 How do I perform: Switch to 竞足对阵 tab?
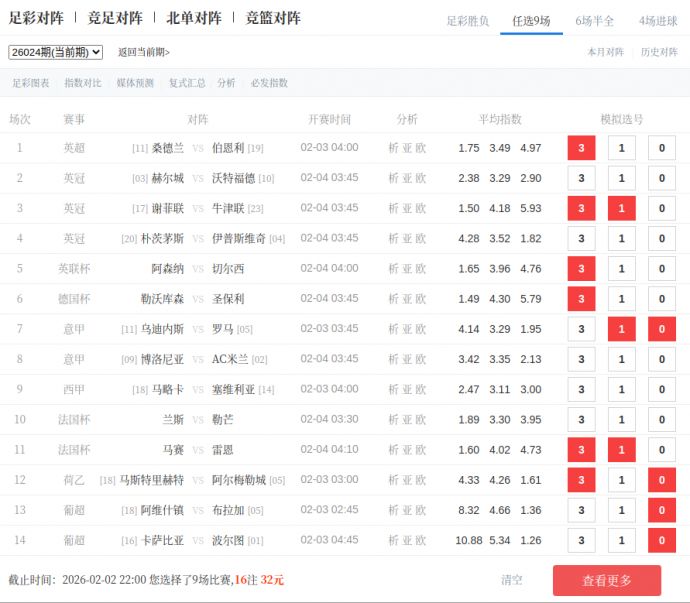tap(115, 18)
